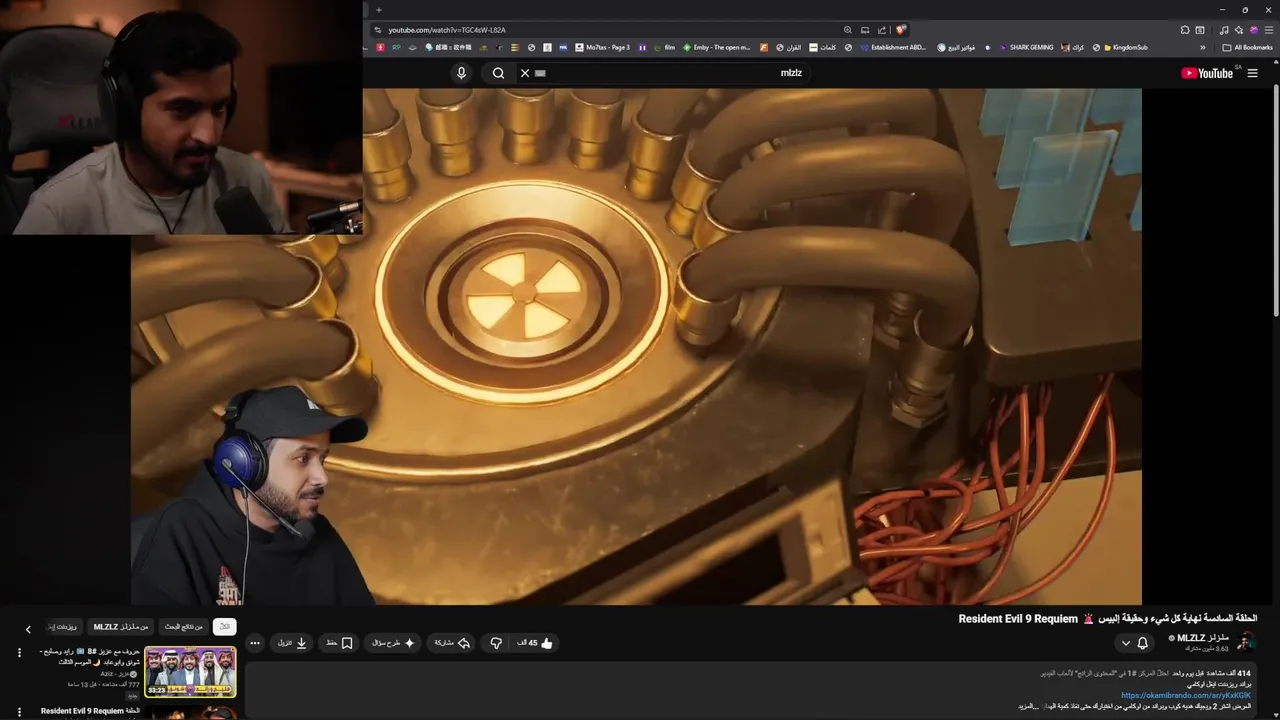Open a new browser tab
This screenshot has width=1280, height=720.
(378, 10)
